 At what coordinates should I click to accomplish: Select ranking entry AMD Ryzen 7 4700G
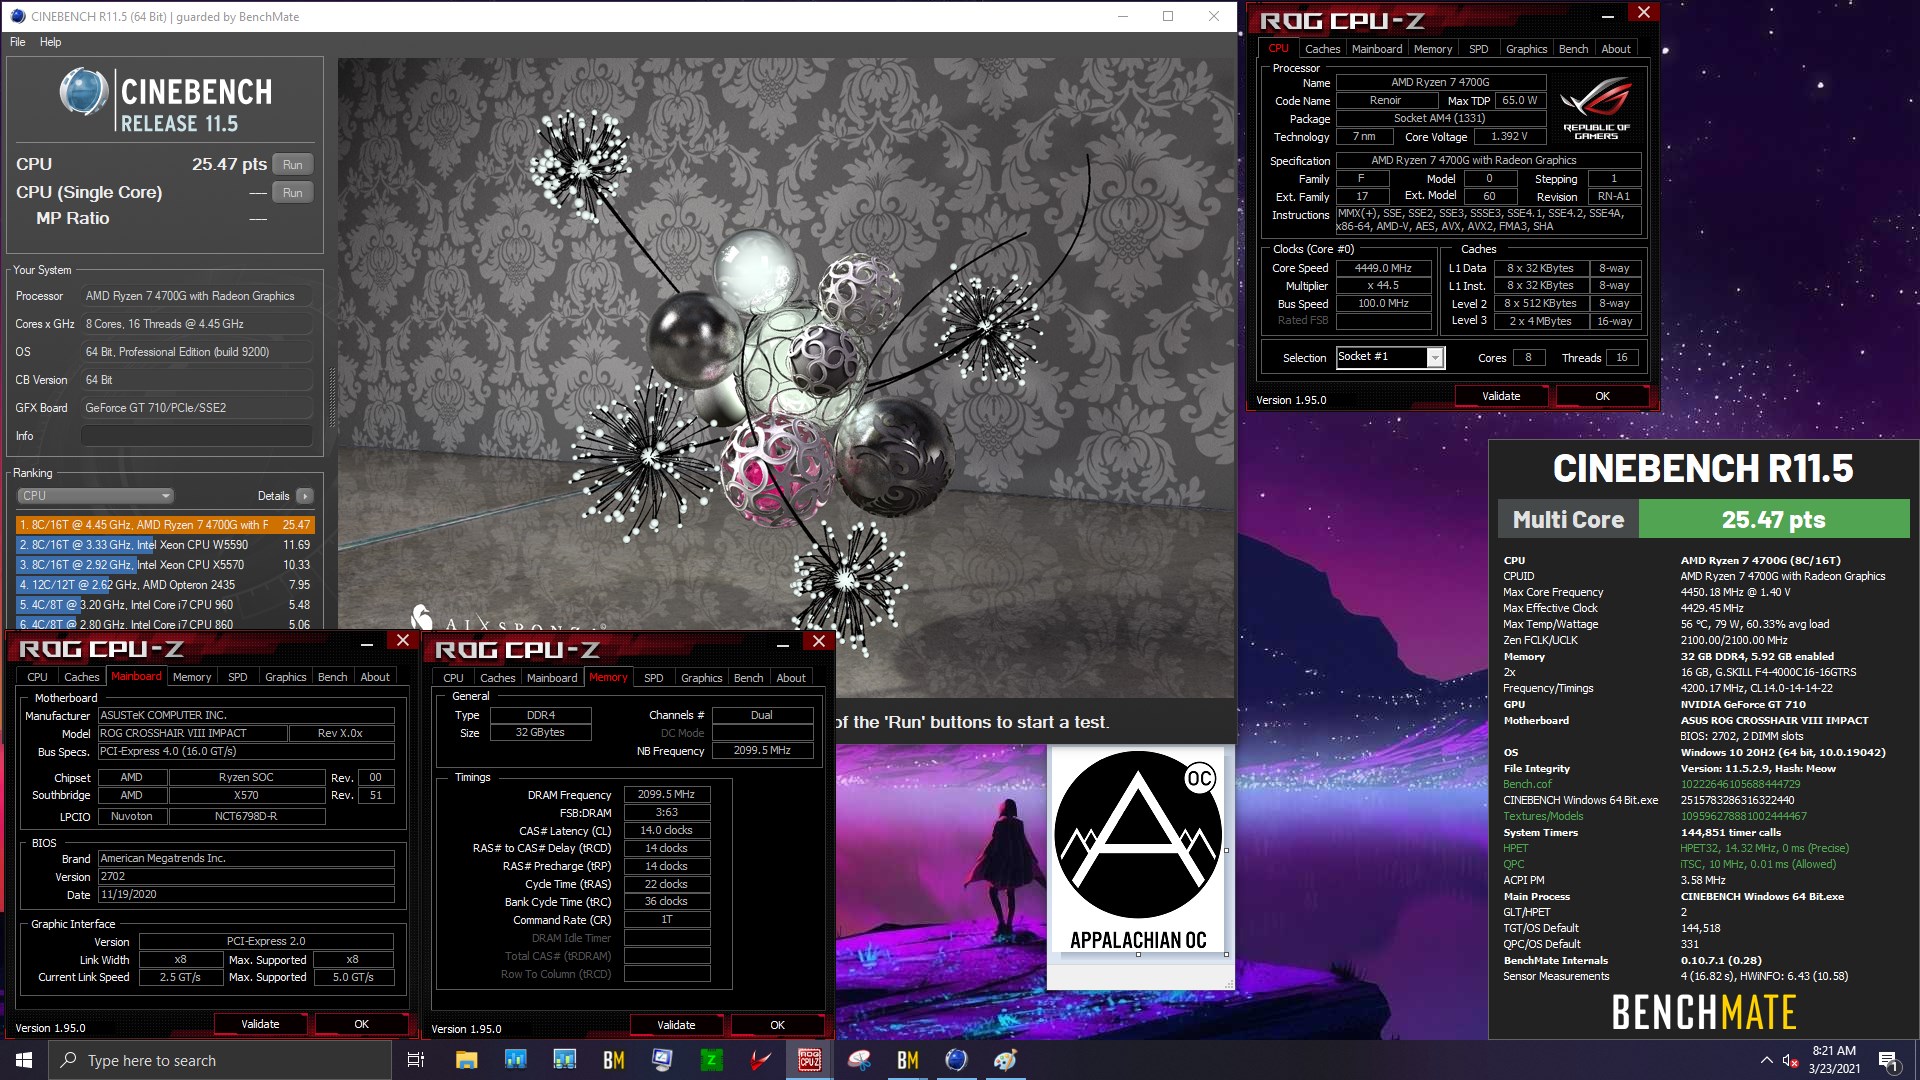pyautogui.click(x=165, y=525)
